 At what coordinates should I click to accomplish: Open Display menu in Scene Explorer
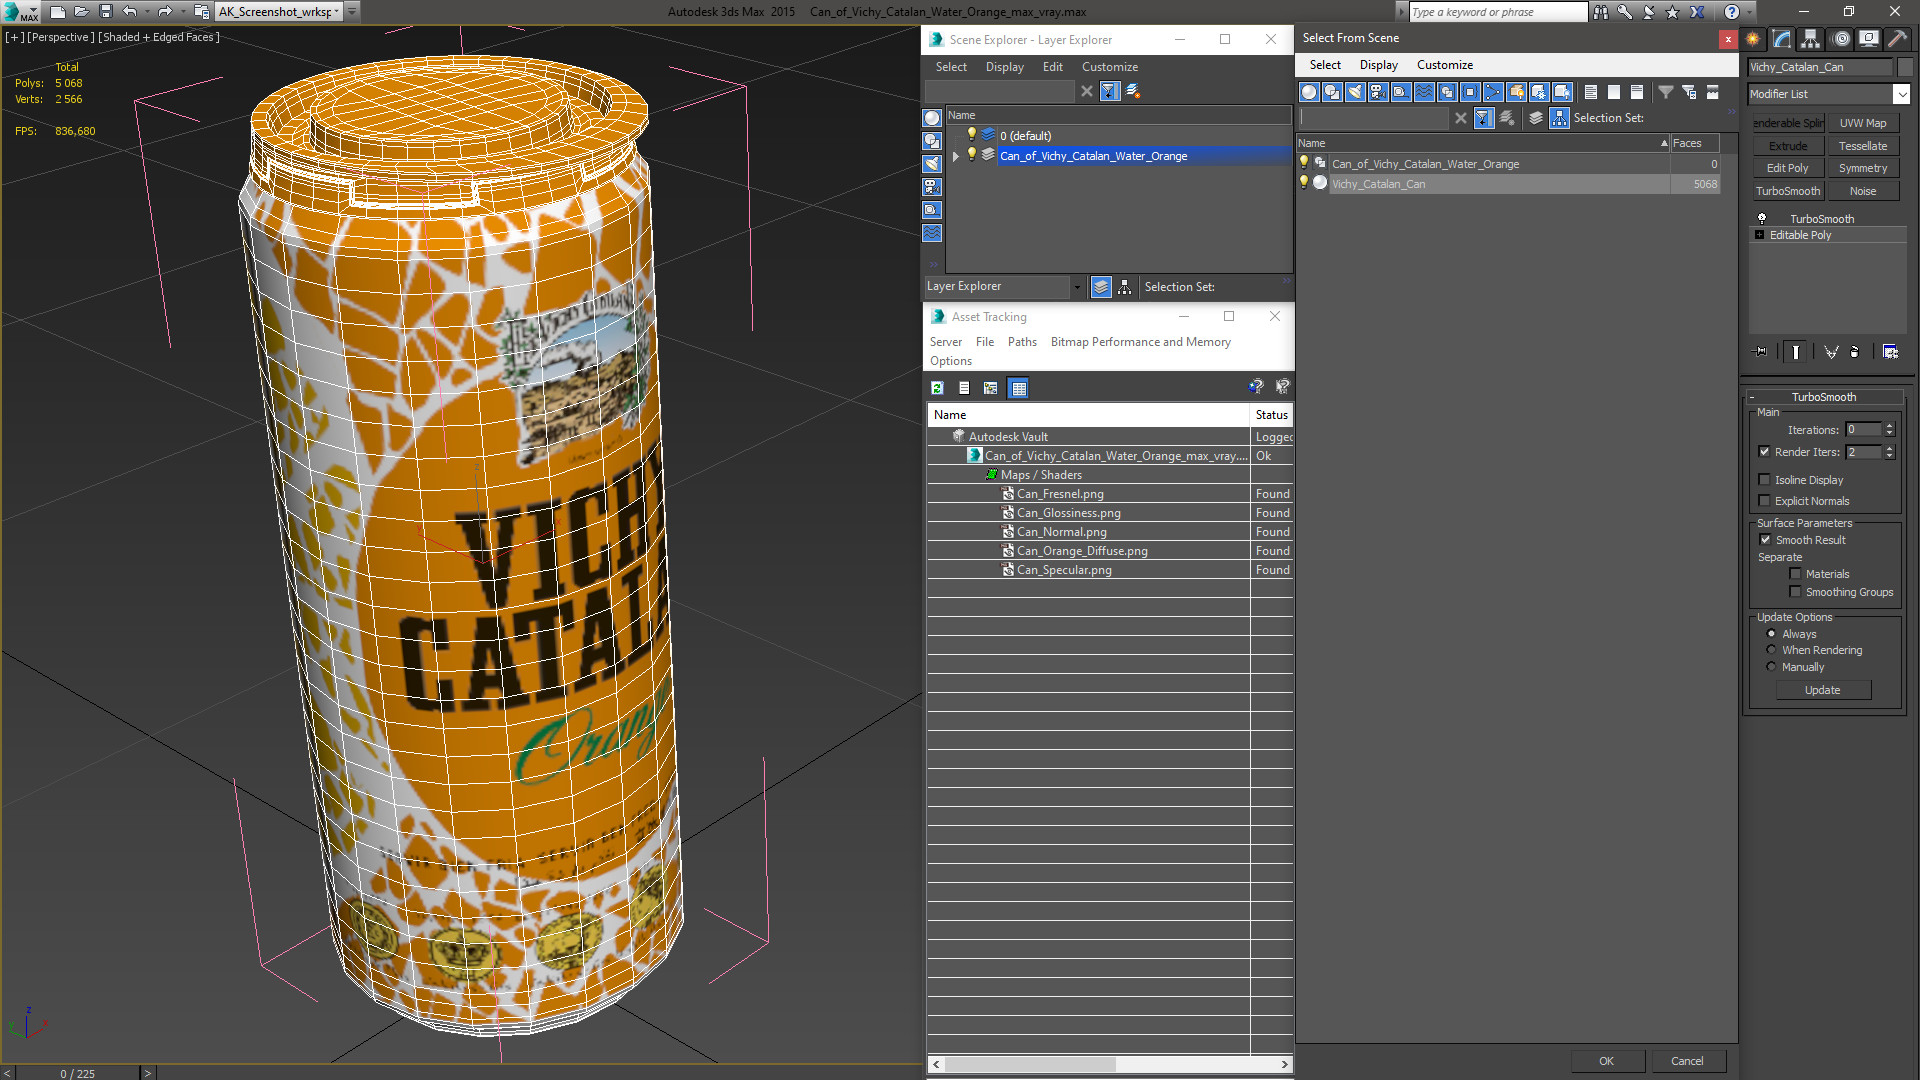click(1004, 67)
